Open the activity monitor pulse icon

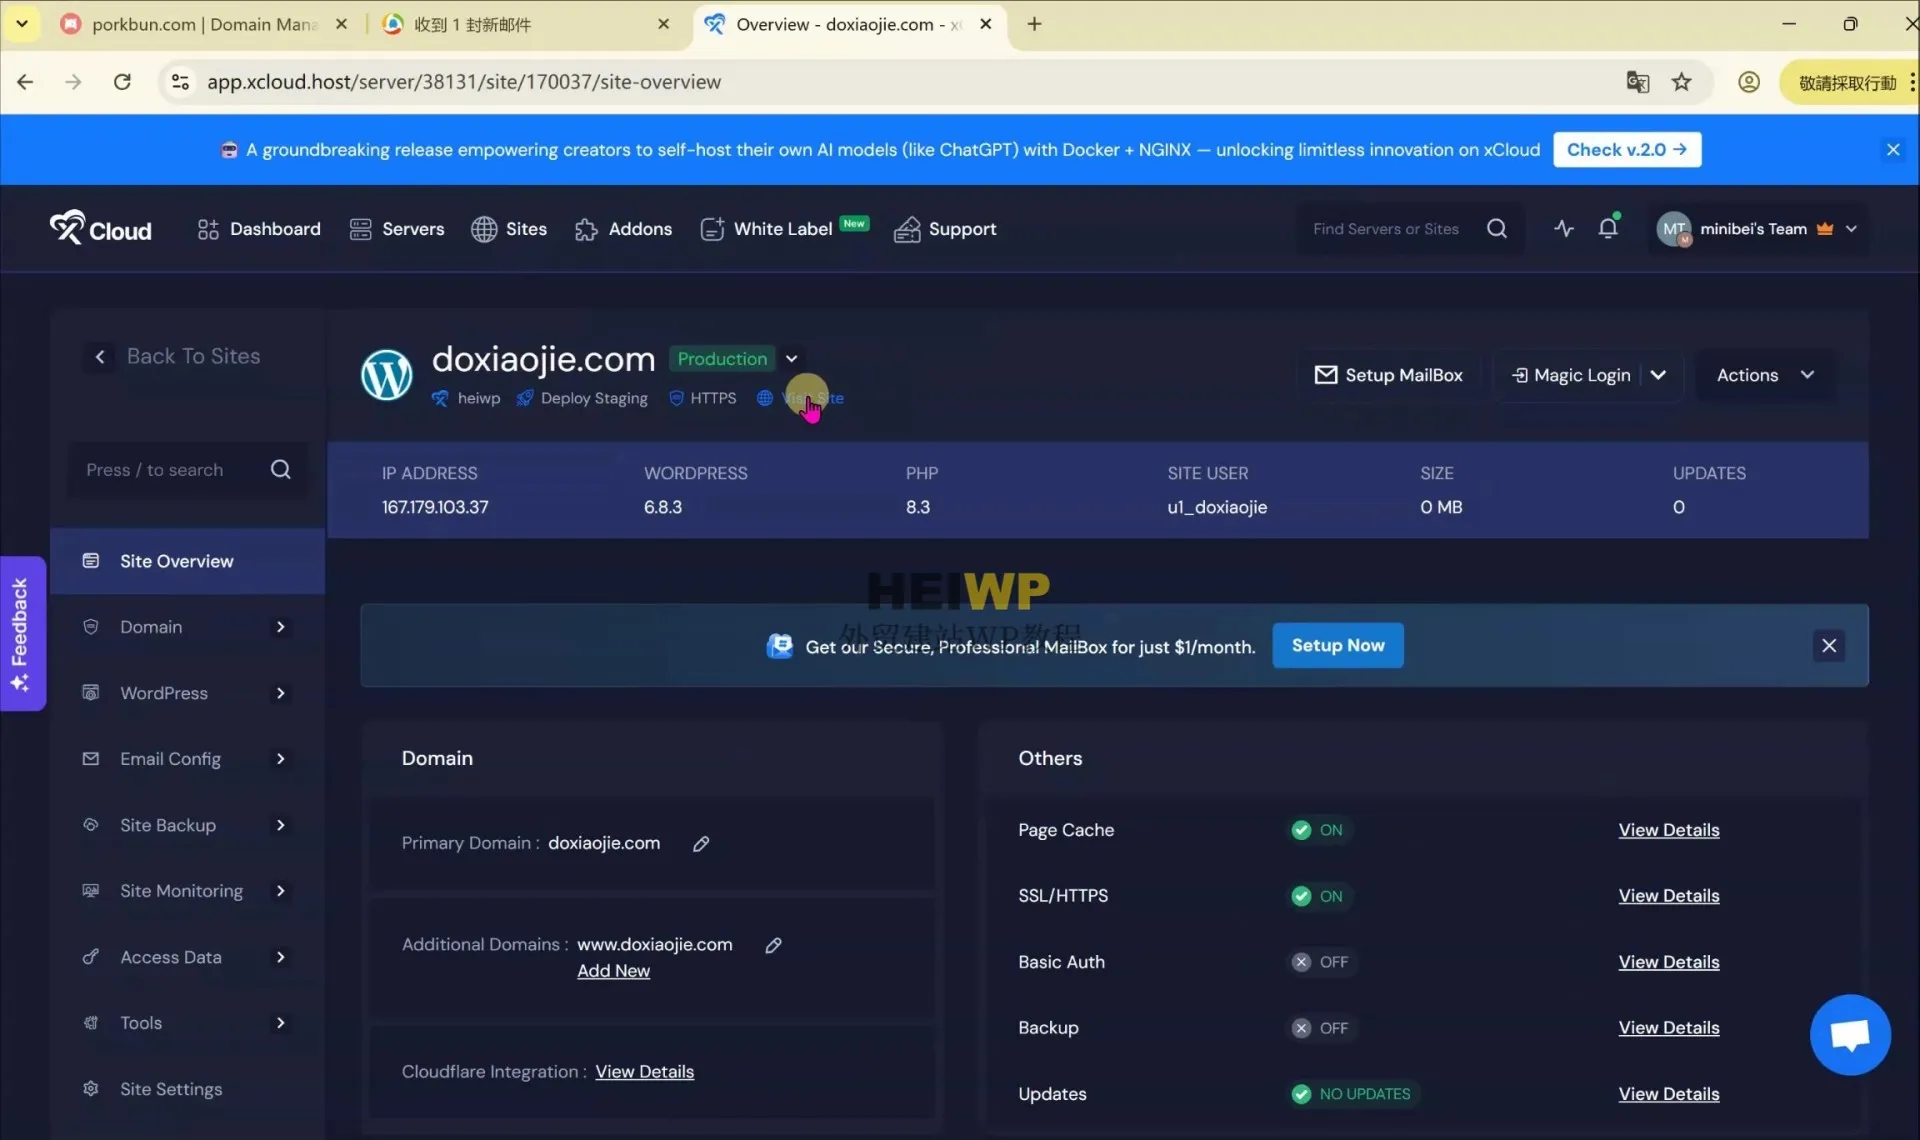click(x=1564, y=228)
